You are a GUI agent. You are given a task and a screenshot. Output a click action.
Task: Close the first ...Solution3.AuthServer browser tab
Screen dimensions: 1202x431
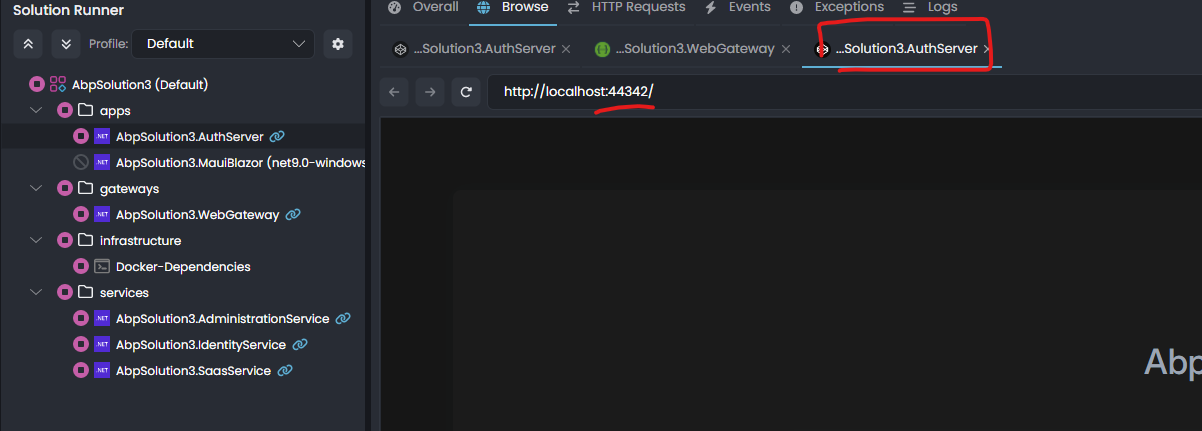coord(566,48)
